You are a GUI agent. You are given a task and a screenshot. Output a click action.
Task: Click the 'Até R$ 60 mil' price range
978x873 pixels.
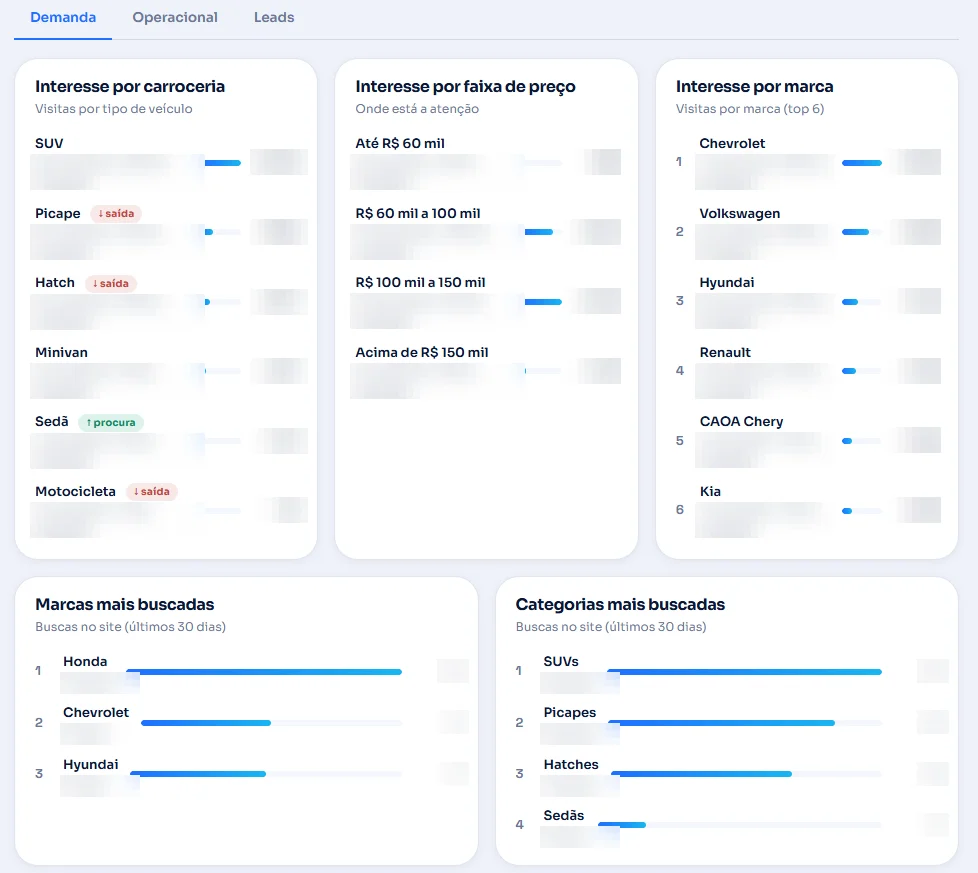point(400,143)
